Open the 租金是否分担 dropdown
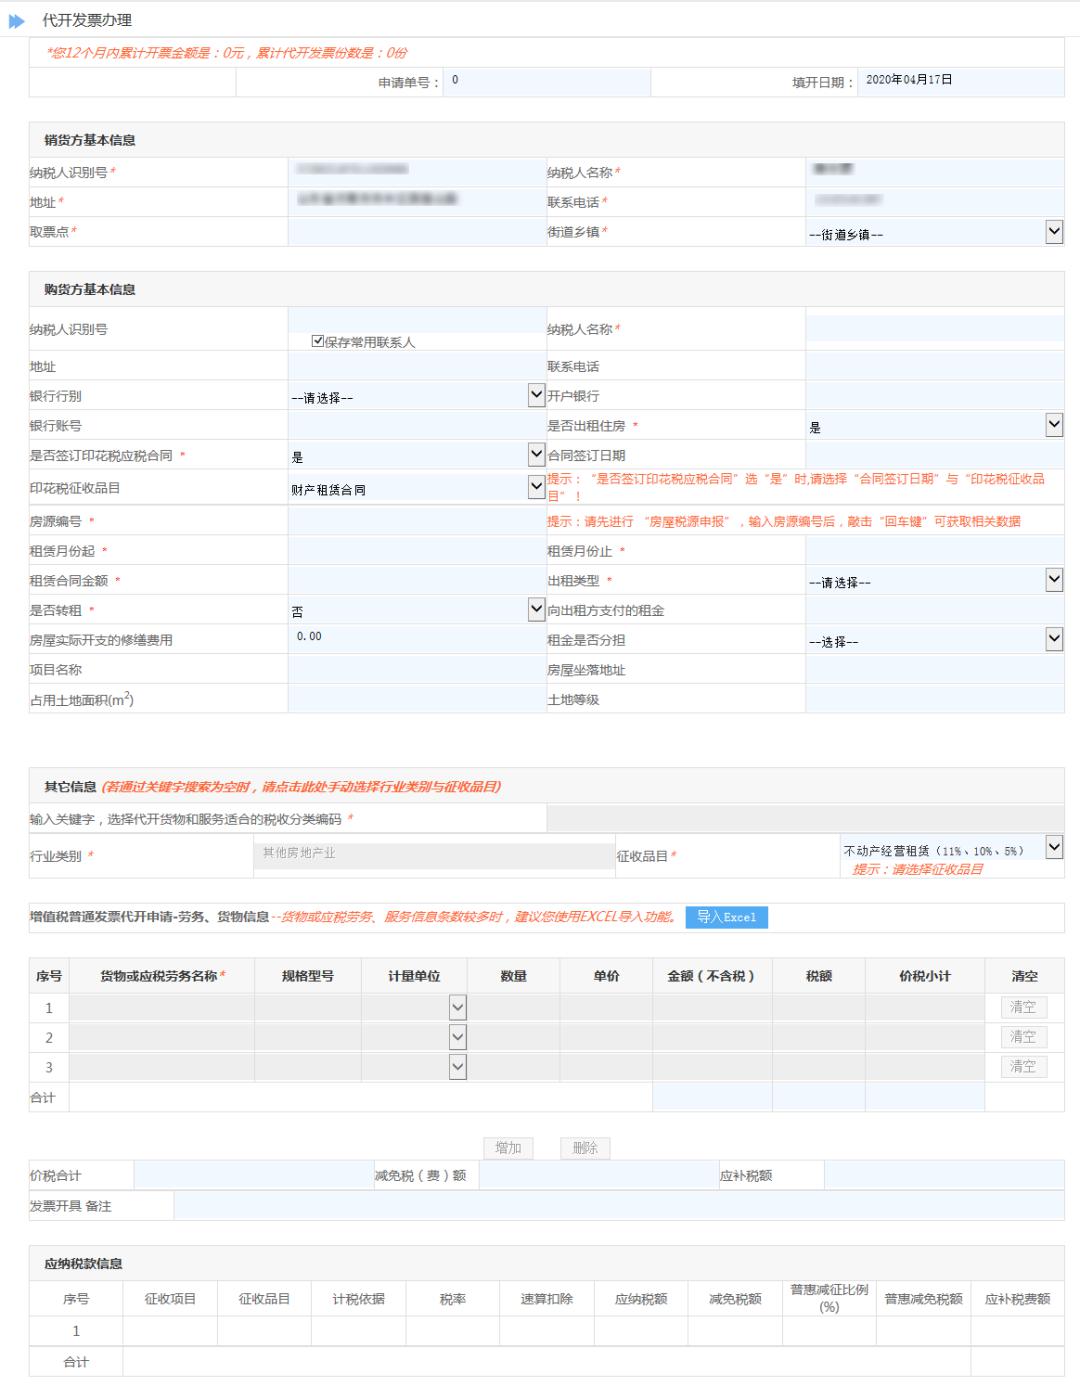1080x1386 pixels. pyautogui.click(x=1054, y=640)
